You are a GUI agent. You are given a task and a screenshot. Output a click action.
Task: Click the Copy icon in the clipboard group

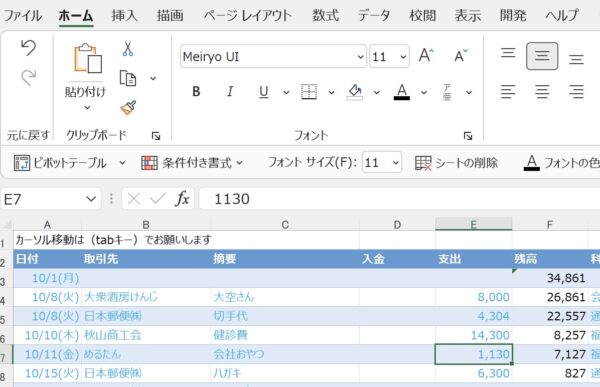pos(128,78)
